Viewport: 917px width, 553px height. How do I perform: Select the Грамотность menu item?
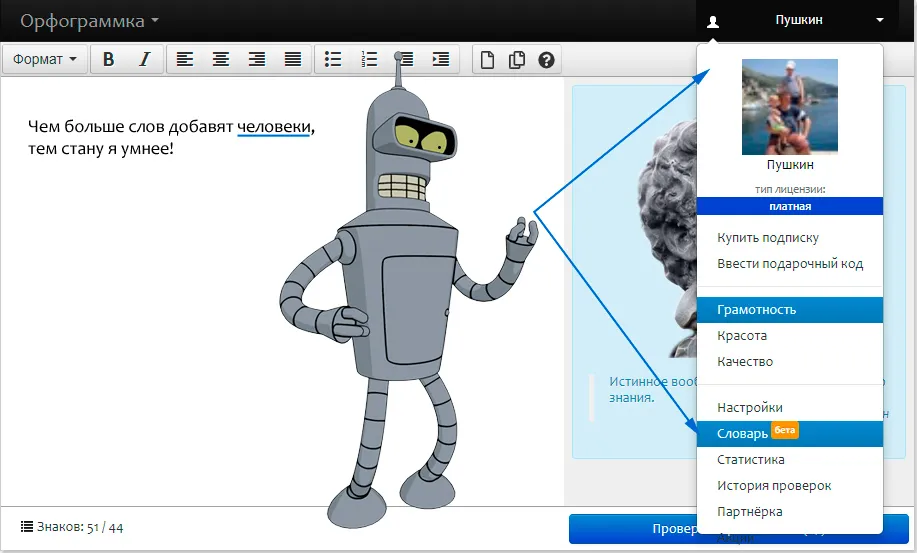click(790, 310)
